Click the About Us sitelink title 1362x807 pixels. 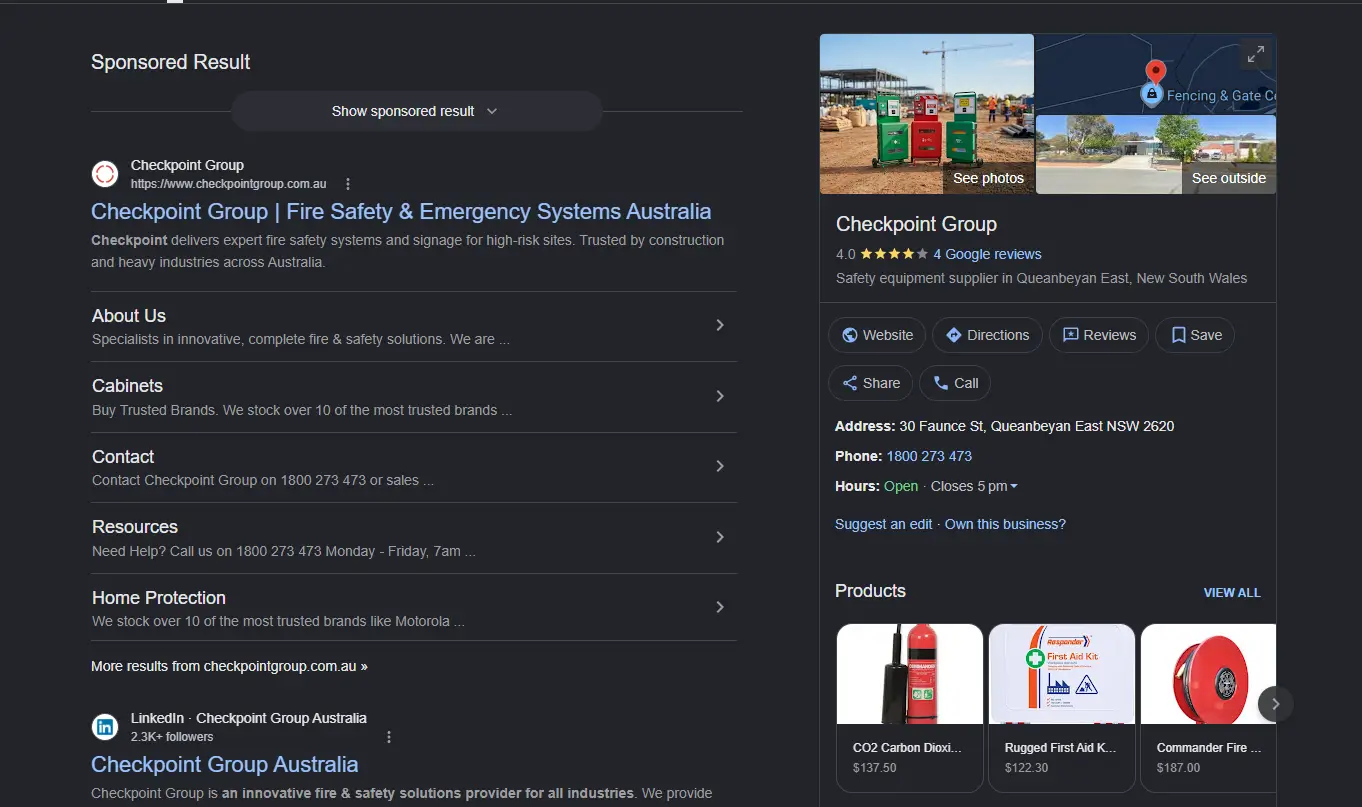129,316
